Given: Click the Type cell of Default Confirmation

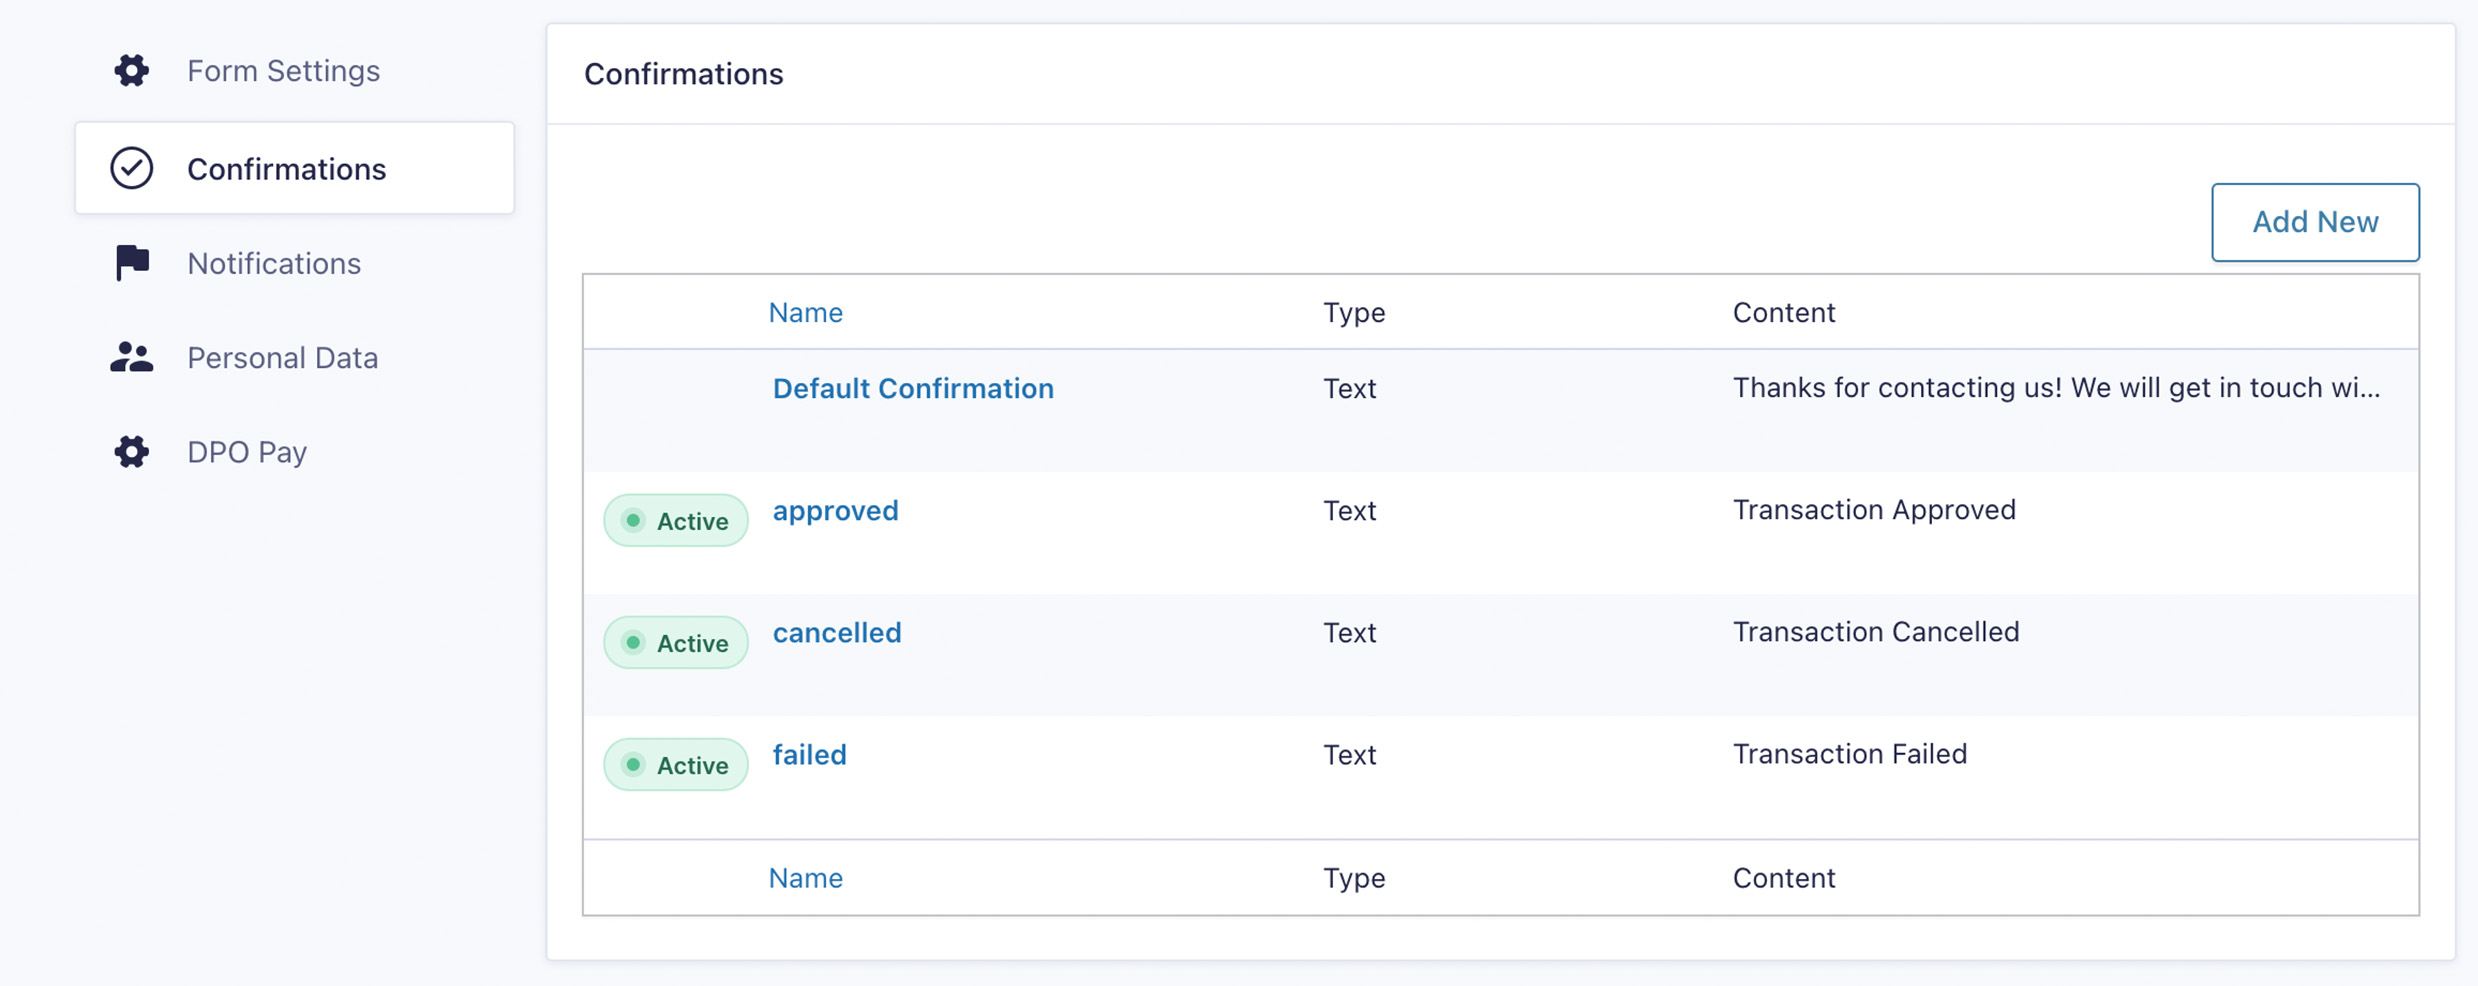Looking at the screenshot, I should coord(1350,388).
